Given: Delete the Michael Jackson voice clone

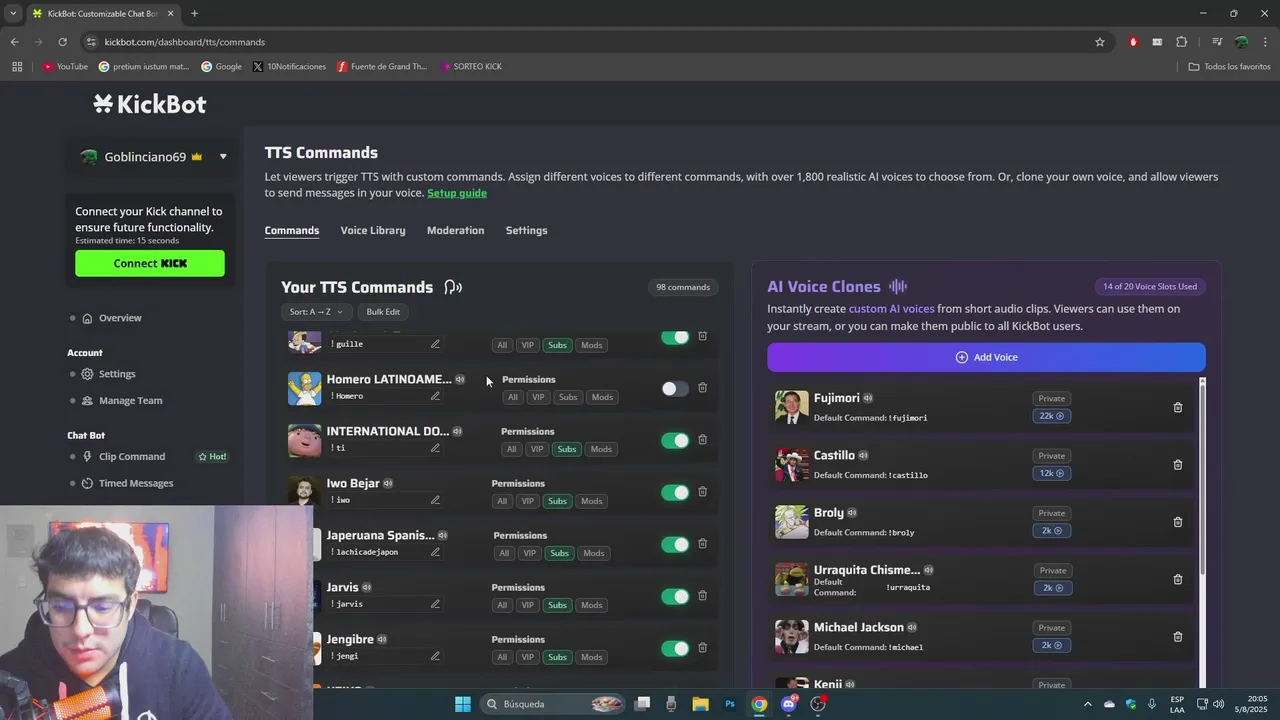Looking at the screenshot, I should 1177,636.
